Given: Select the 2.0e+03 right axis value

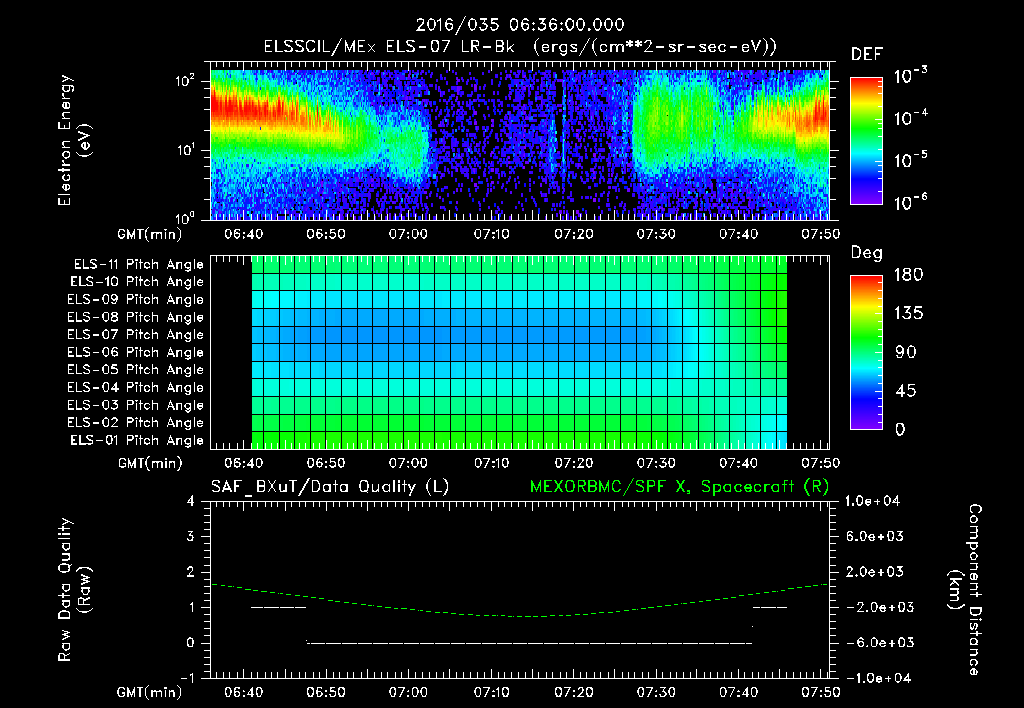Looking at the screenshot, I should [875, 571].
